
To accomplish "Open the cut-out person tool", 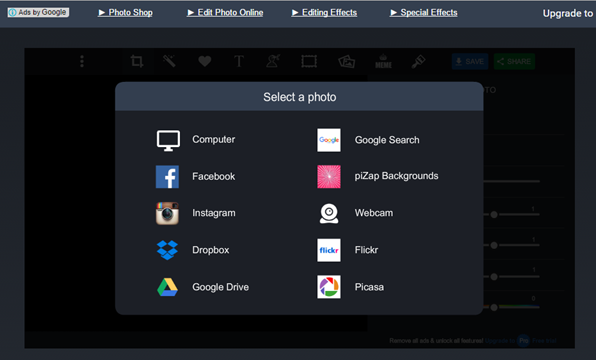I will tap(273, 61).
